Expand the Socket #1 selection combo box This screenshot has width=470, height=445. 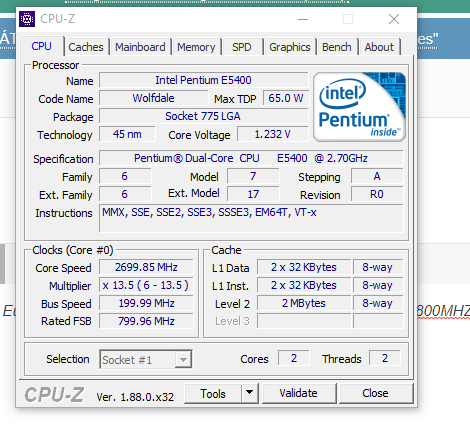coord(146,359)
